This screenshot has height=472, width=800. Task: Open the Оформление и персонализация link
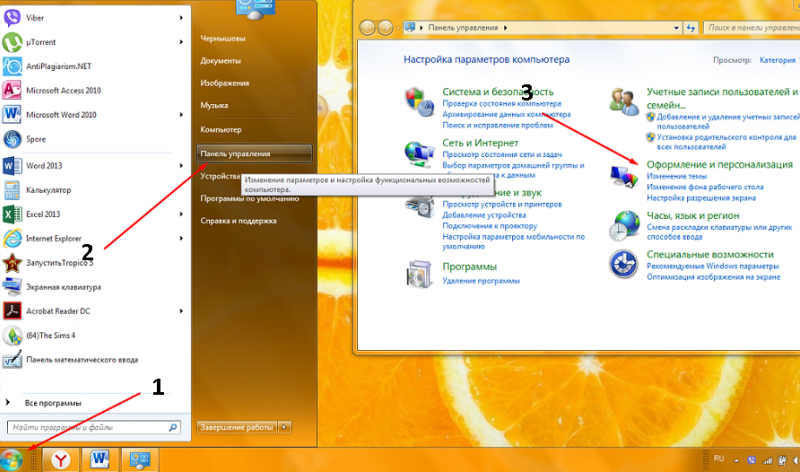pyautogui.click(x=719, y=164)
